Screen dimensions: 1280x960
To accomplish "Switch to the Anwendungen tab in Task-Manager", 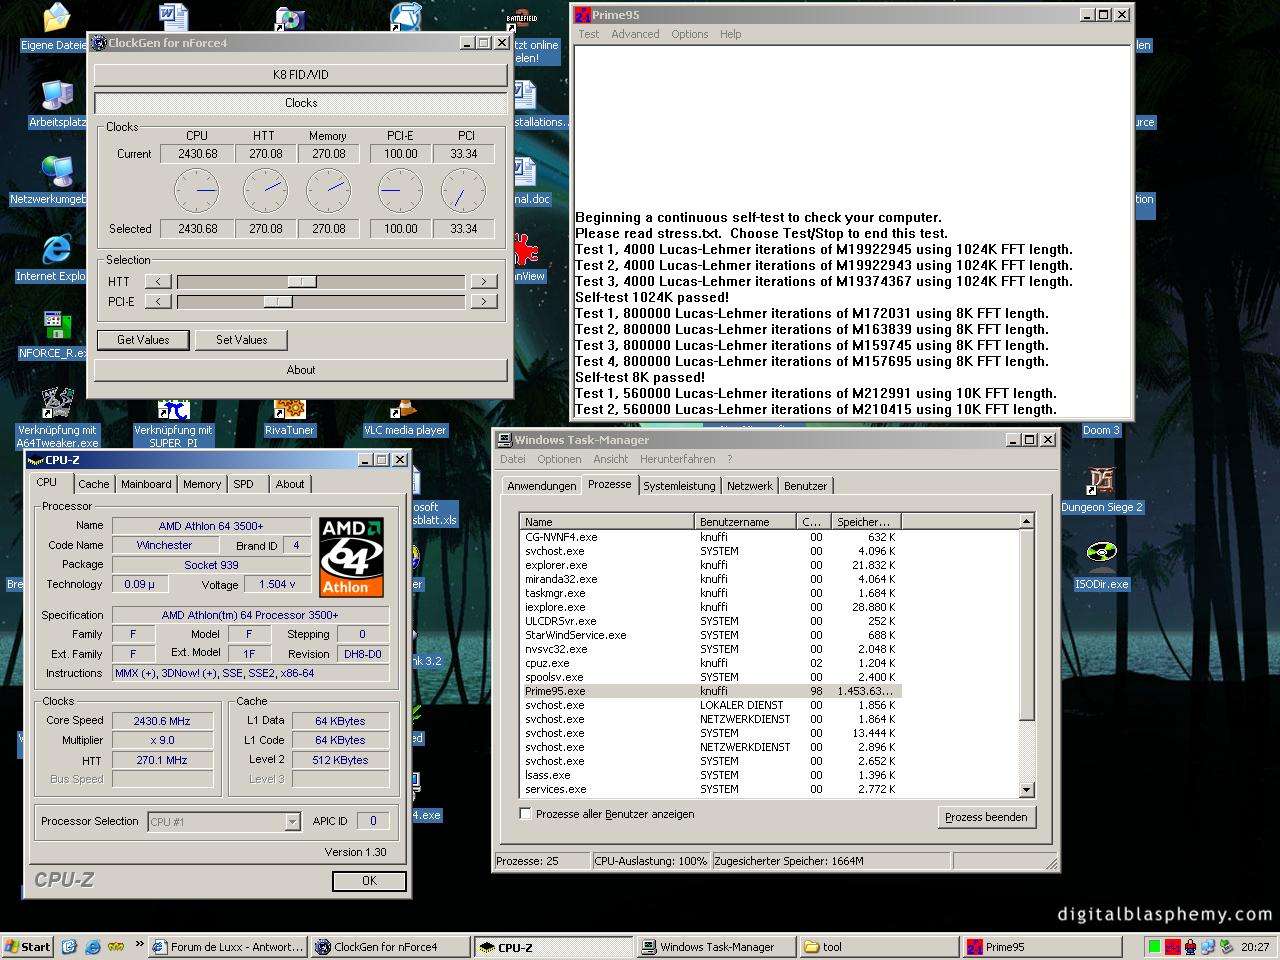I will click(x=542, y=486).
